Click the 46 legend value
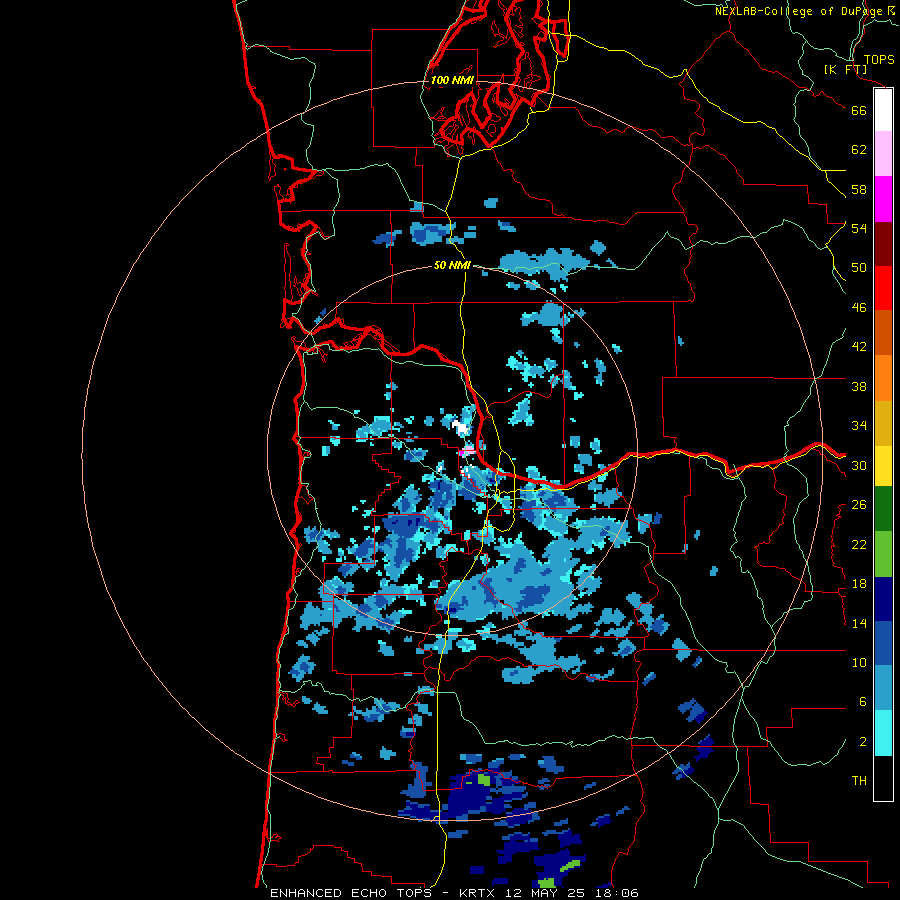Screen dimensions: 900x900 coord(859,307)
